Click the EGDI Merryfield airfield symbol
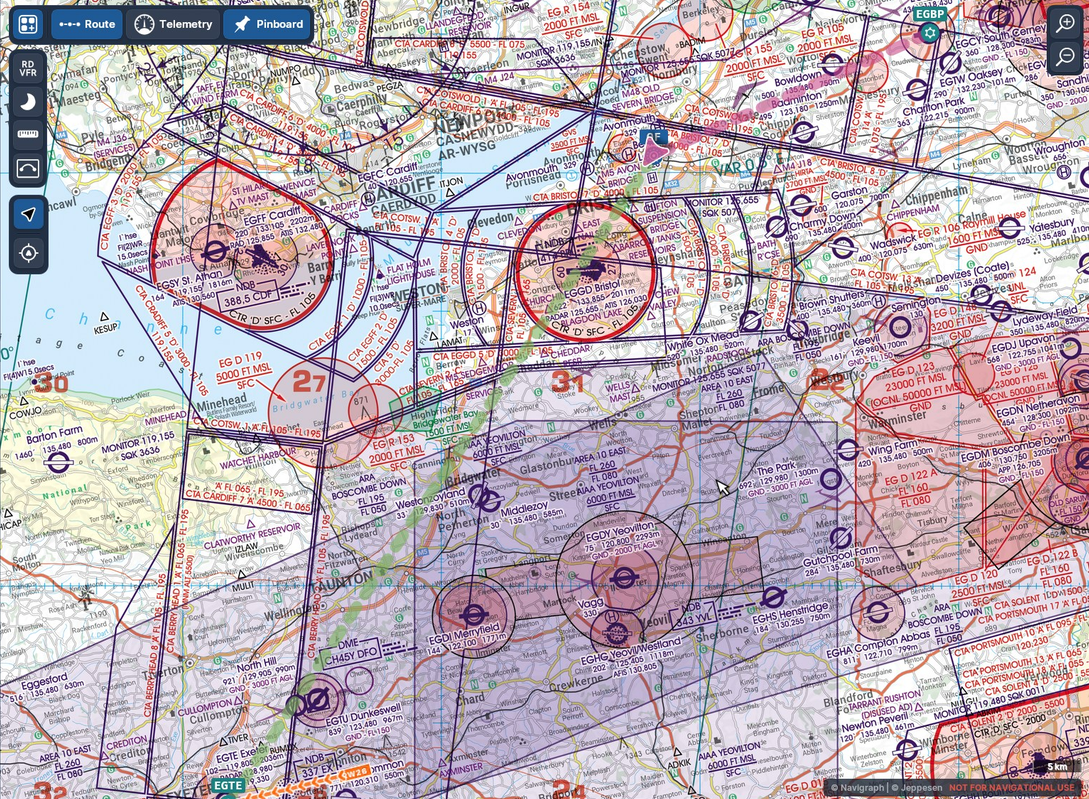The height and width of the screenshot is (799, 1089). [472, 615]
